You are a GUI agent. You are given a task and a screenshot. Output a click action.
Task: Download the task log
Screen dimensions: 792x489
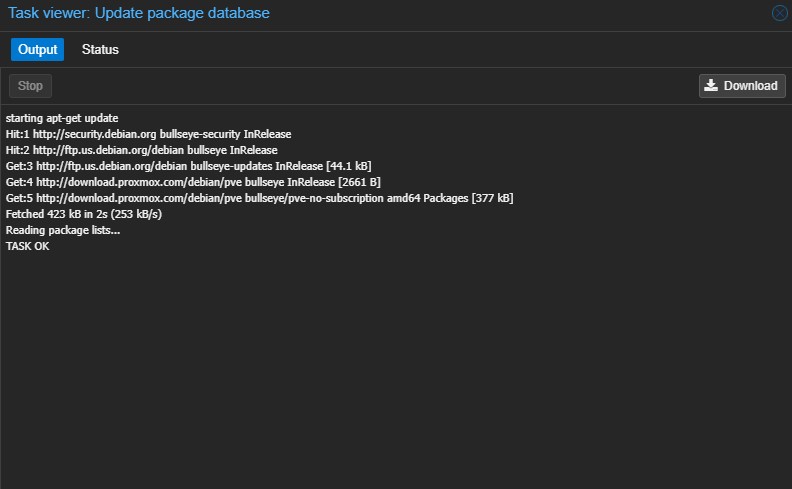click(x=742, y=86)
